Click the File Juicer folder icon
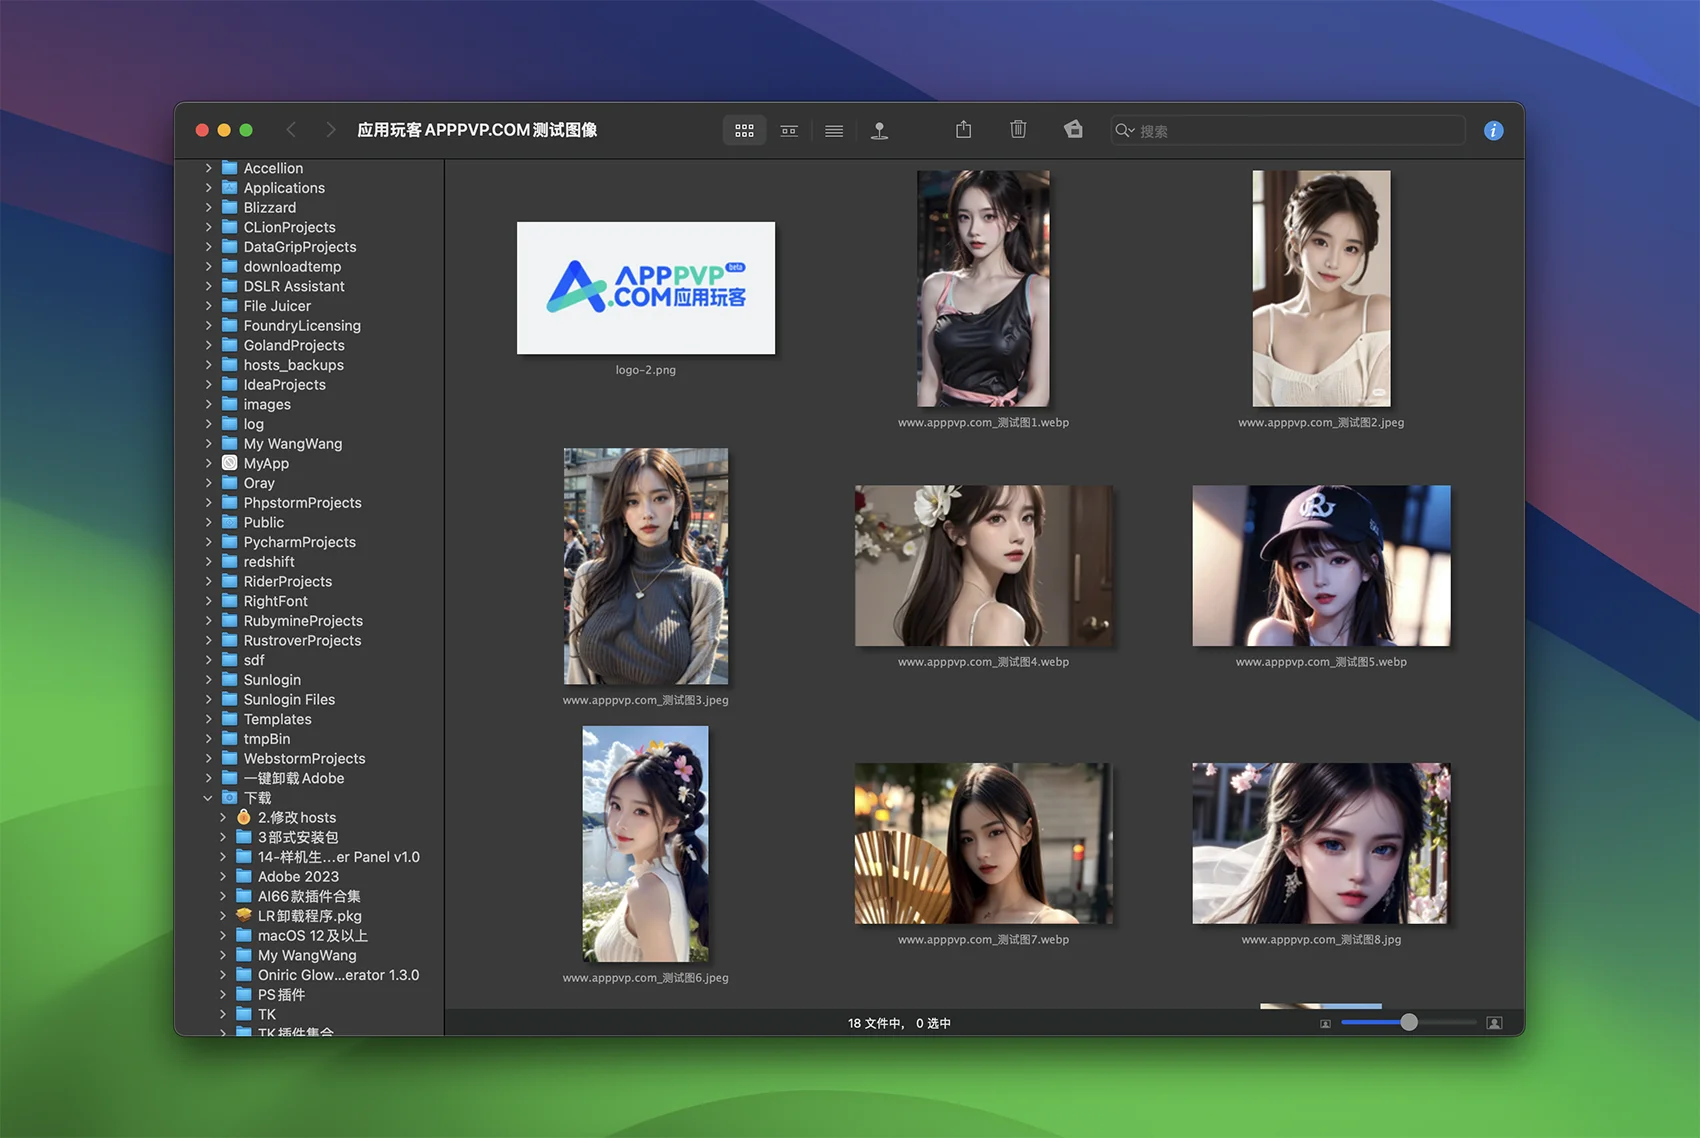Image resolution: width=1700 pixels, height=1138 pixels. coord(230,306)
